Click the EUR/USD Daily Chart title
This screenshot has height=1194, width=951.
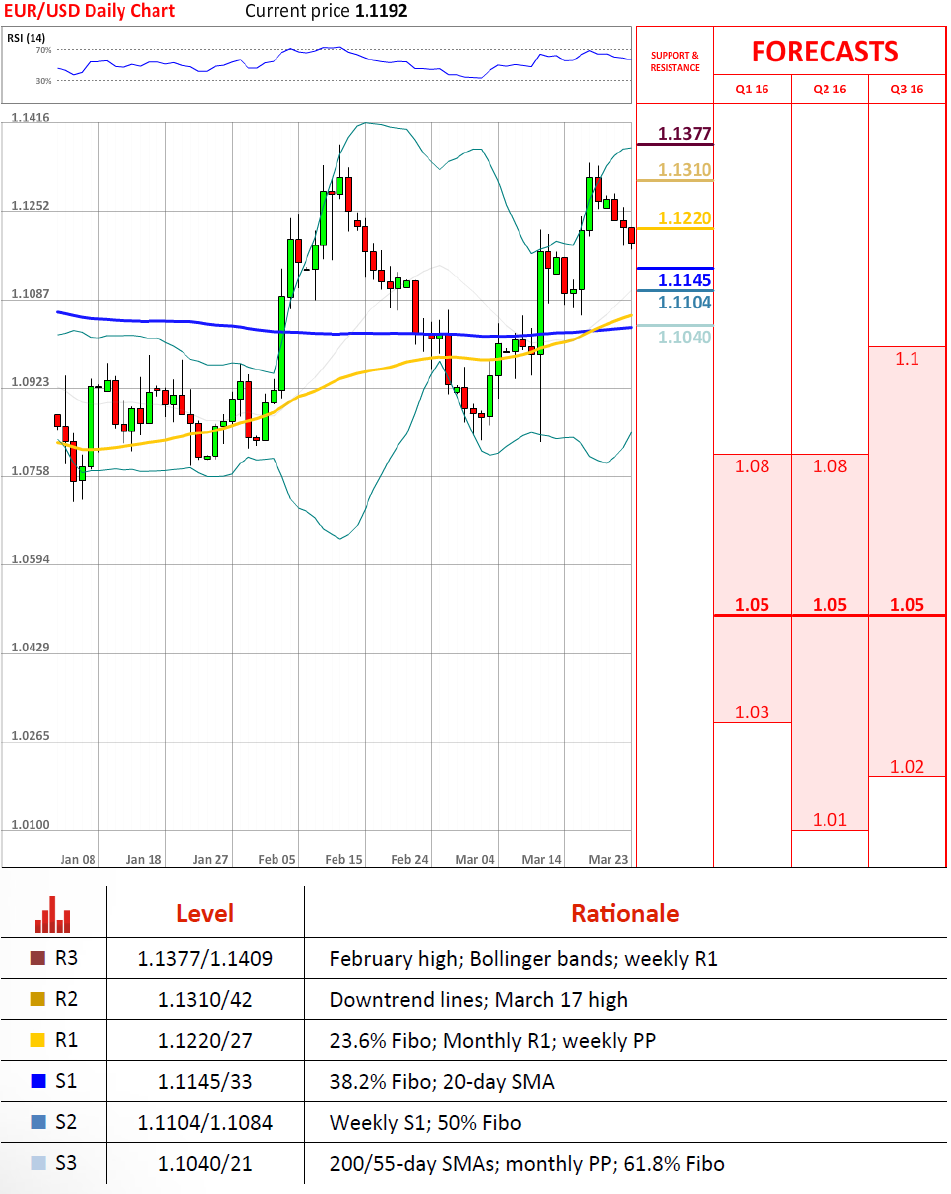pos(89,11)
